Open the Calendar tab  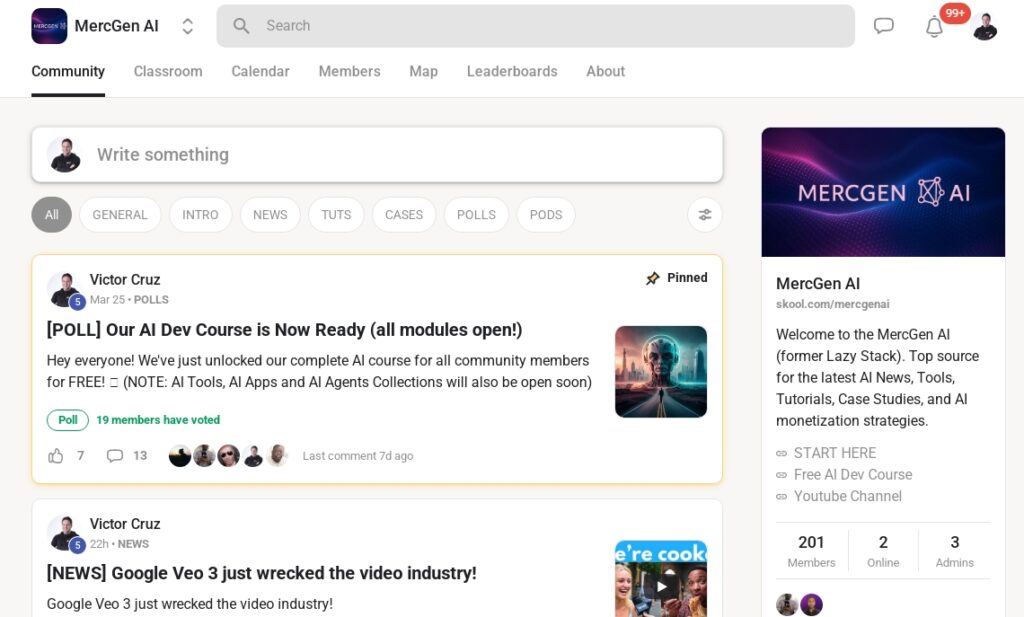261,71
